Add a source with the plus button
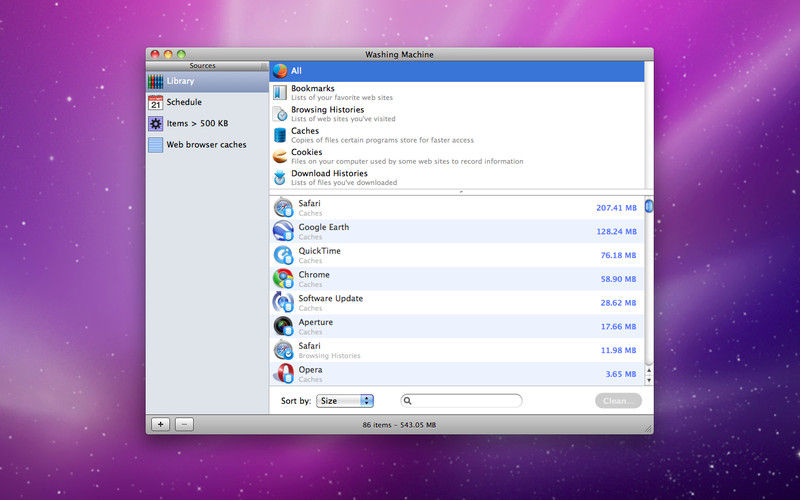Image resolution: width=800 pixels, height=500 pixels. click(x=160, y=424)
